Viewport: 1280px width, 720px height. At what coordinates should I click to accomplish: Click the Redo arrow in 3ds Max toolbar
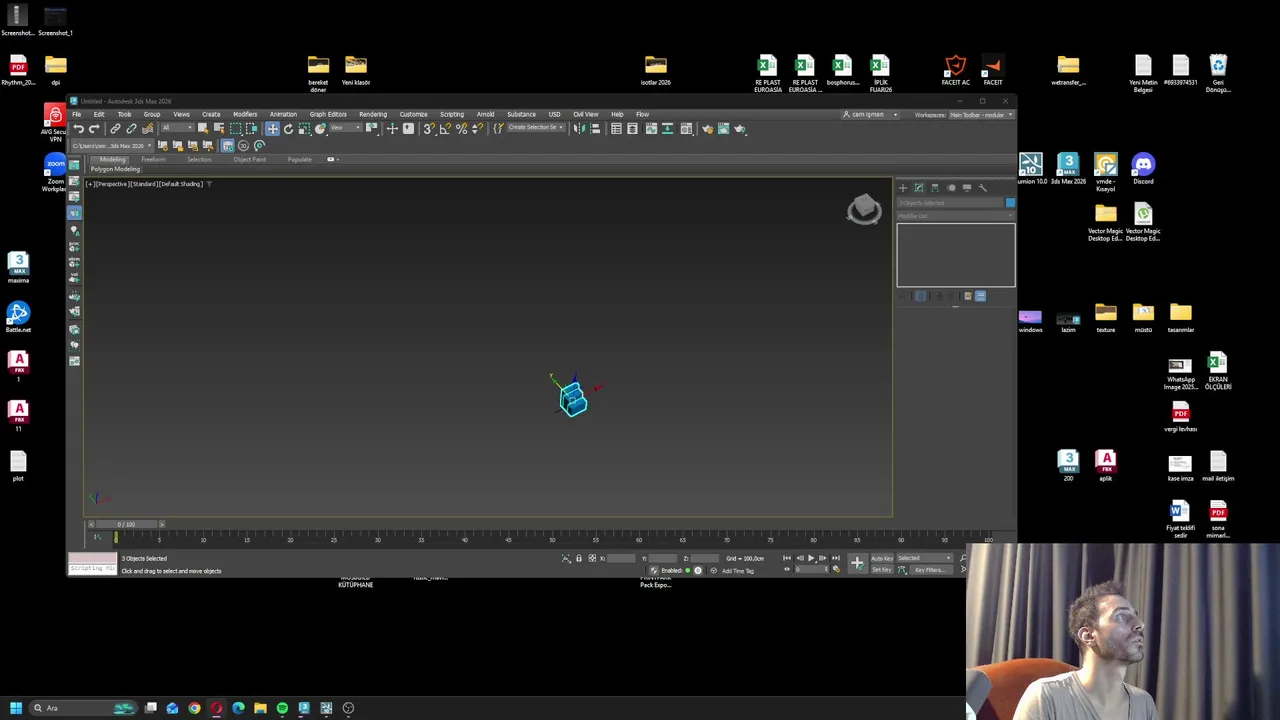pyautogui.click(x=94, y=128)
